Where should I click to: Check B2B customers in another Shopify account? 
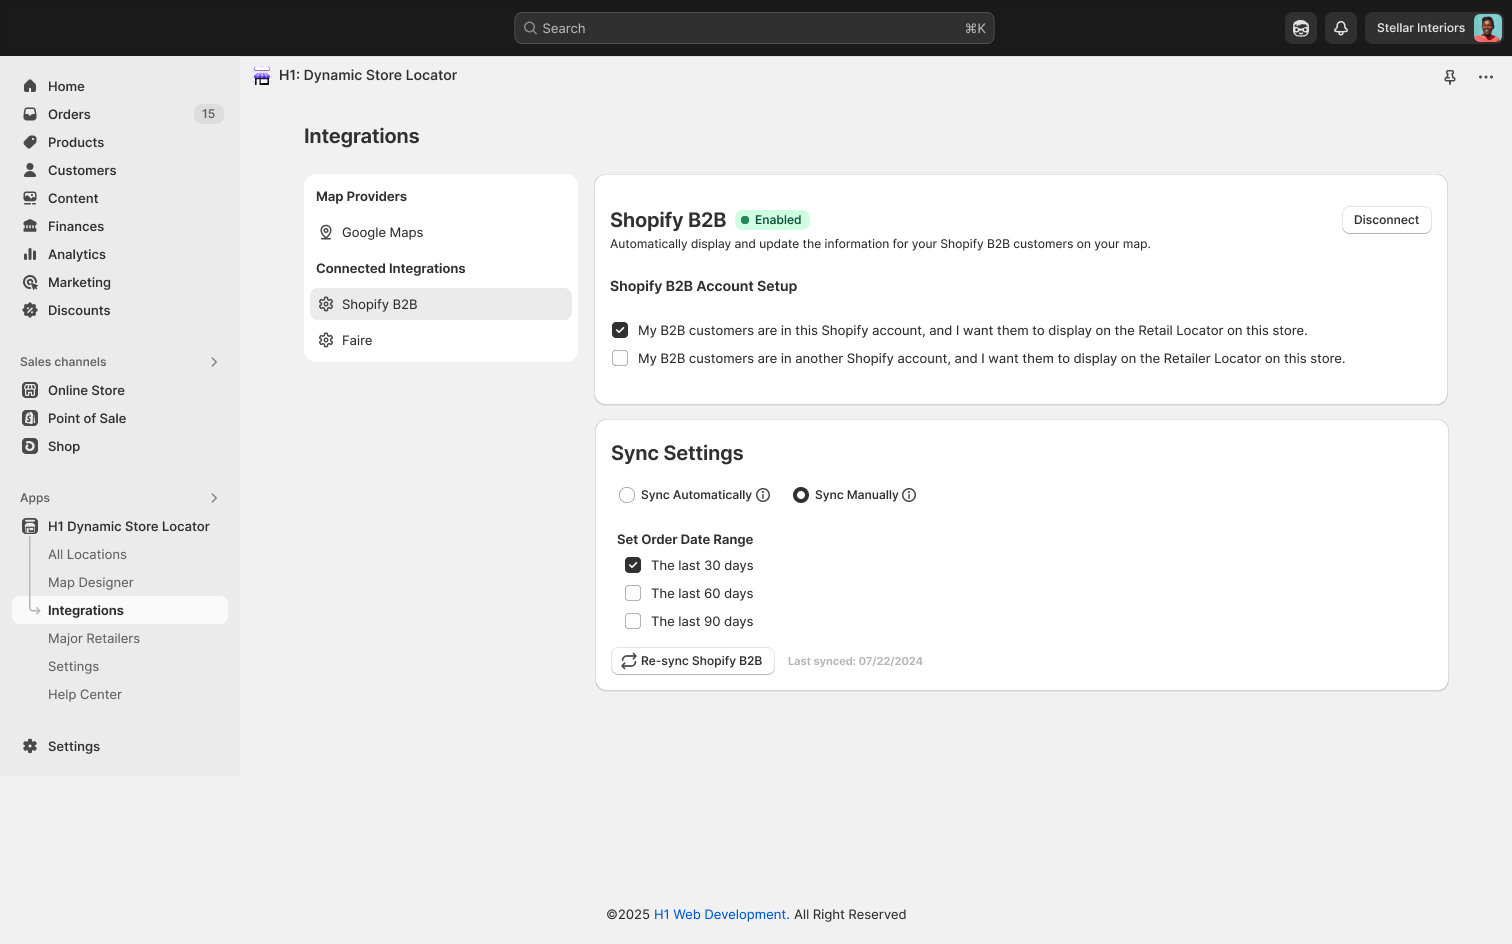[620, 358]
